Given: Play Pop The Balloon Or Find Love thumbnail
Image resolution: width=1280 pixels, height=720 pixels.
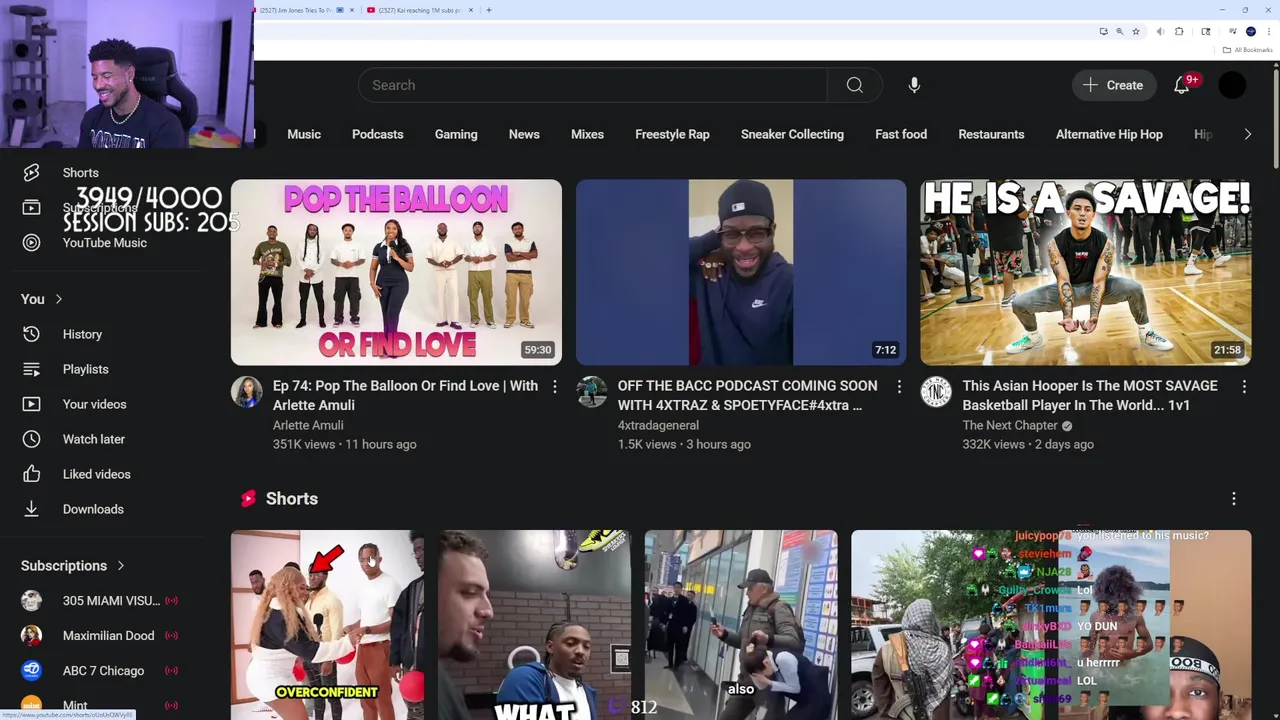Looking at the screenshot, I should [396, 272].
